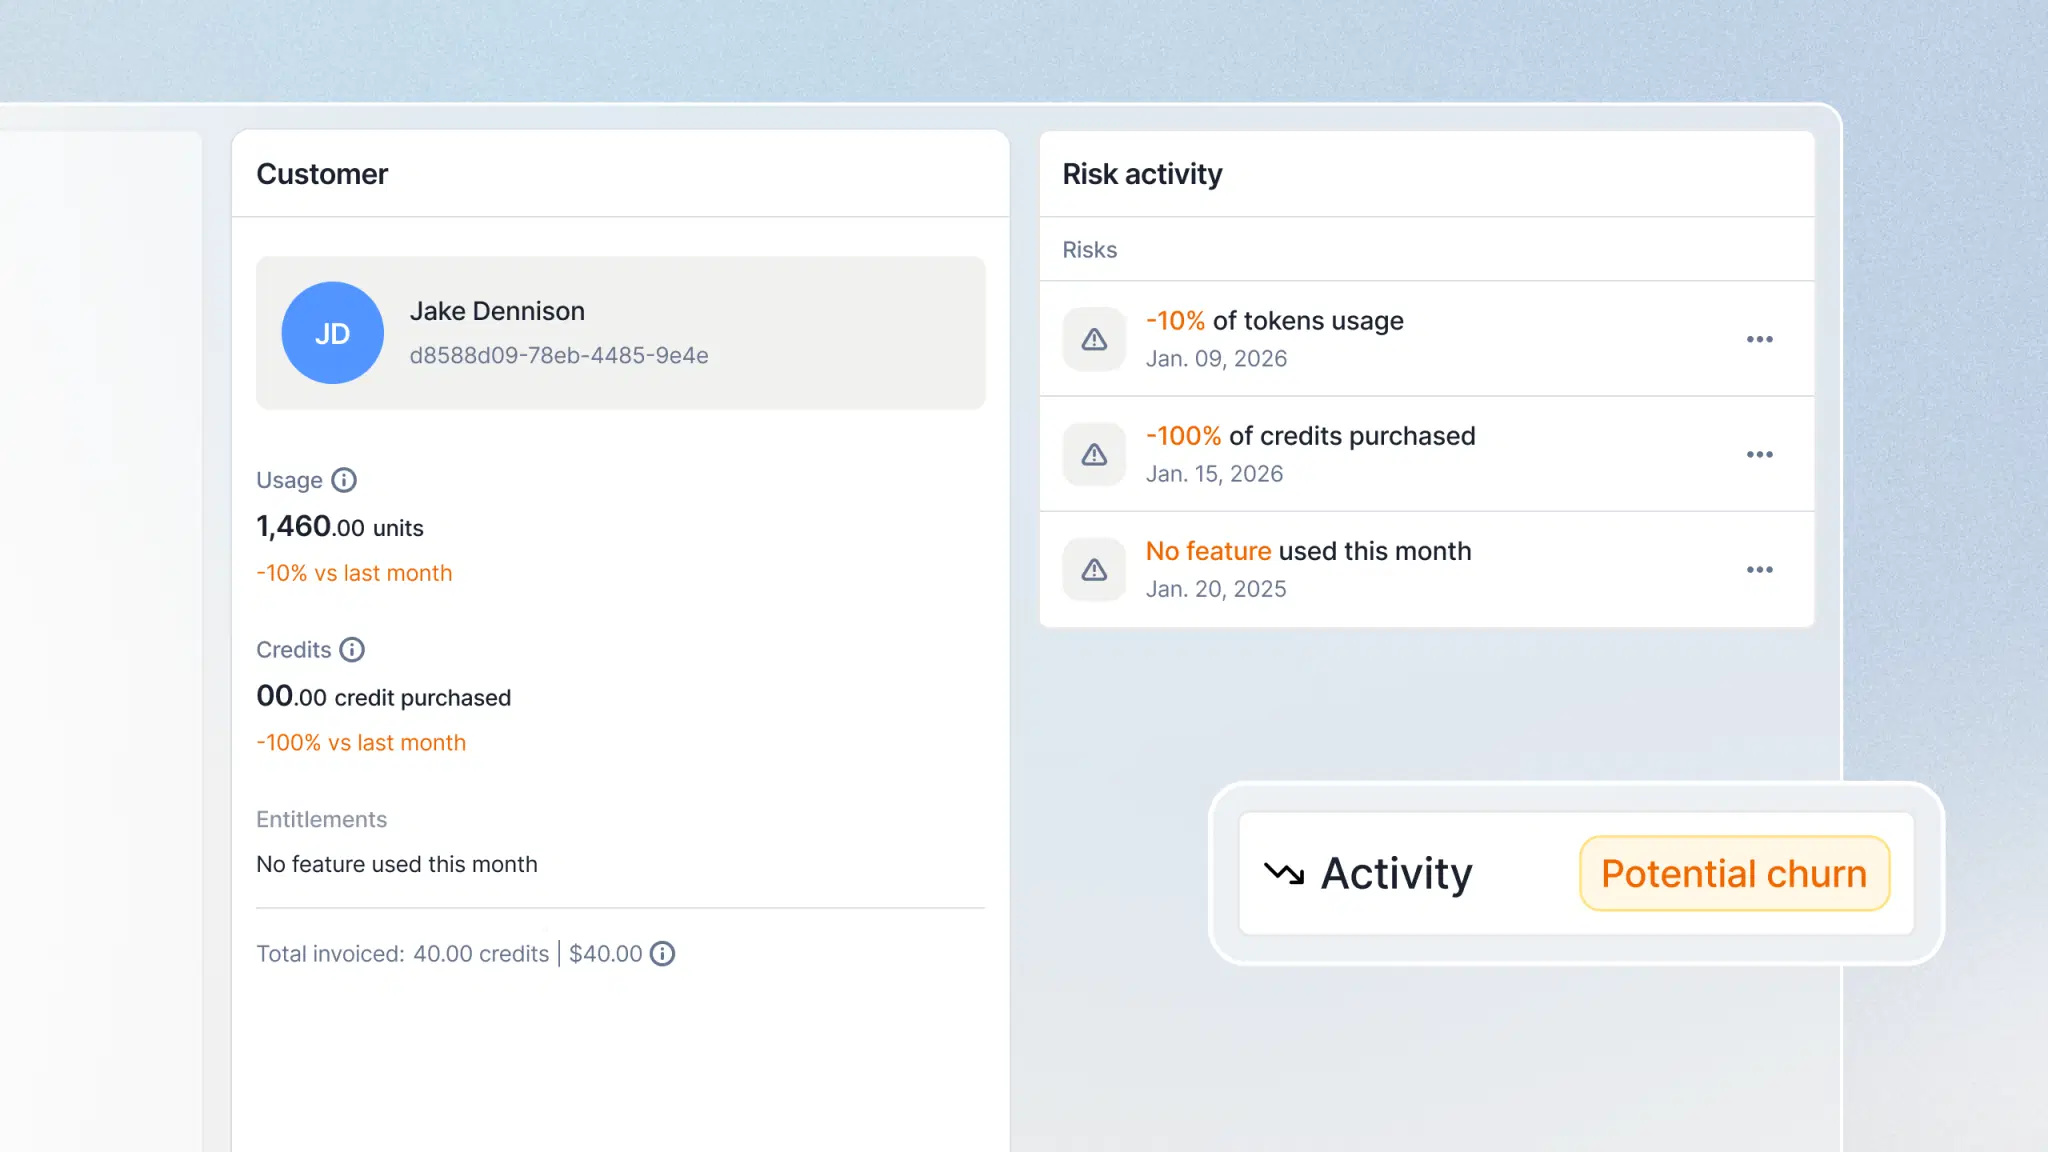The height and width of the screenshot is (1152, 2048).
Task: Open the options menu for credits purchased risk
Action: click(1760, 454)
